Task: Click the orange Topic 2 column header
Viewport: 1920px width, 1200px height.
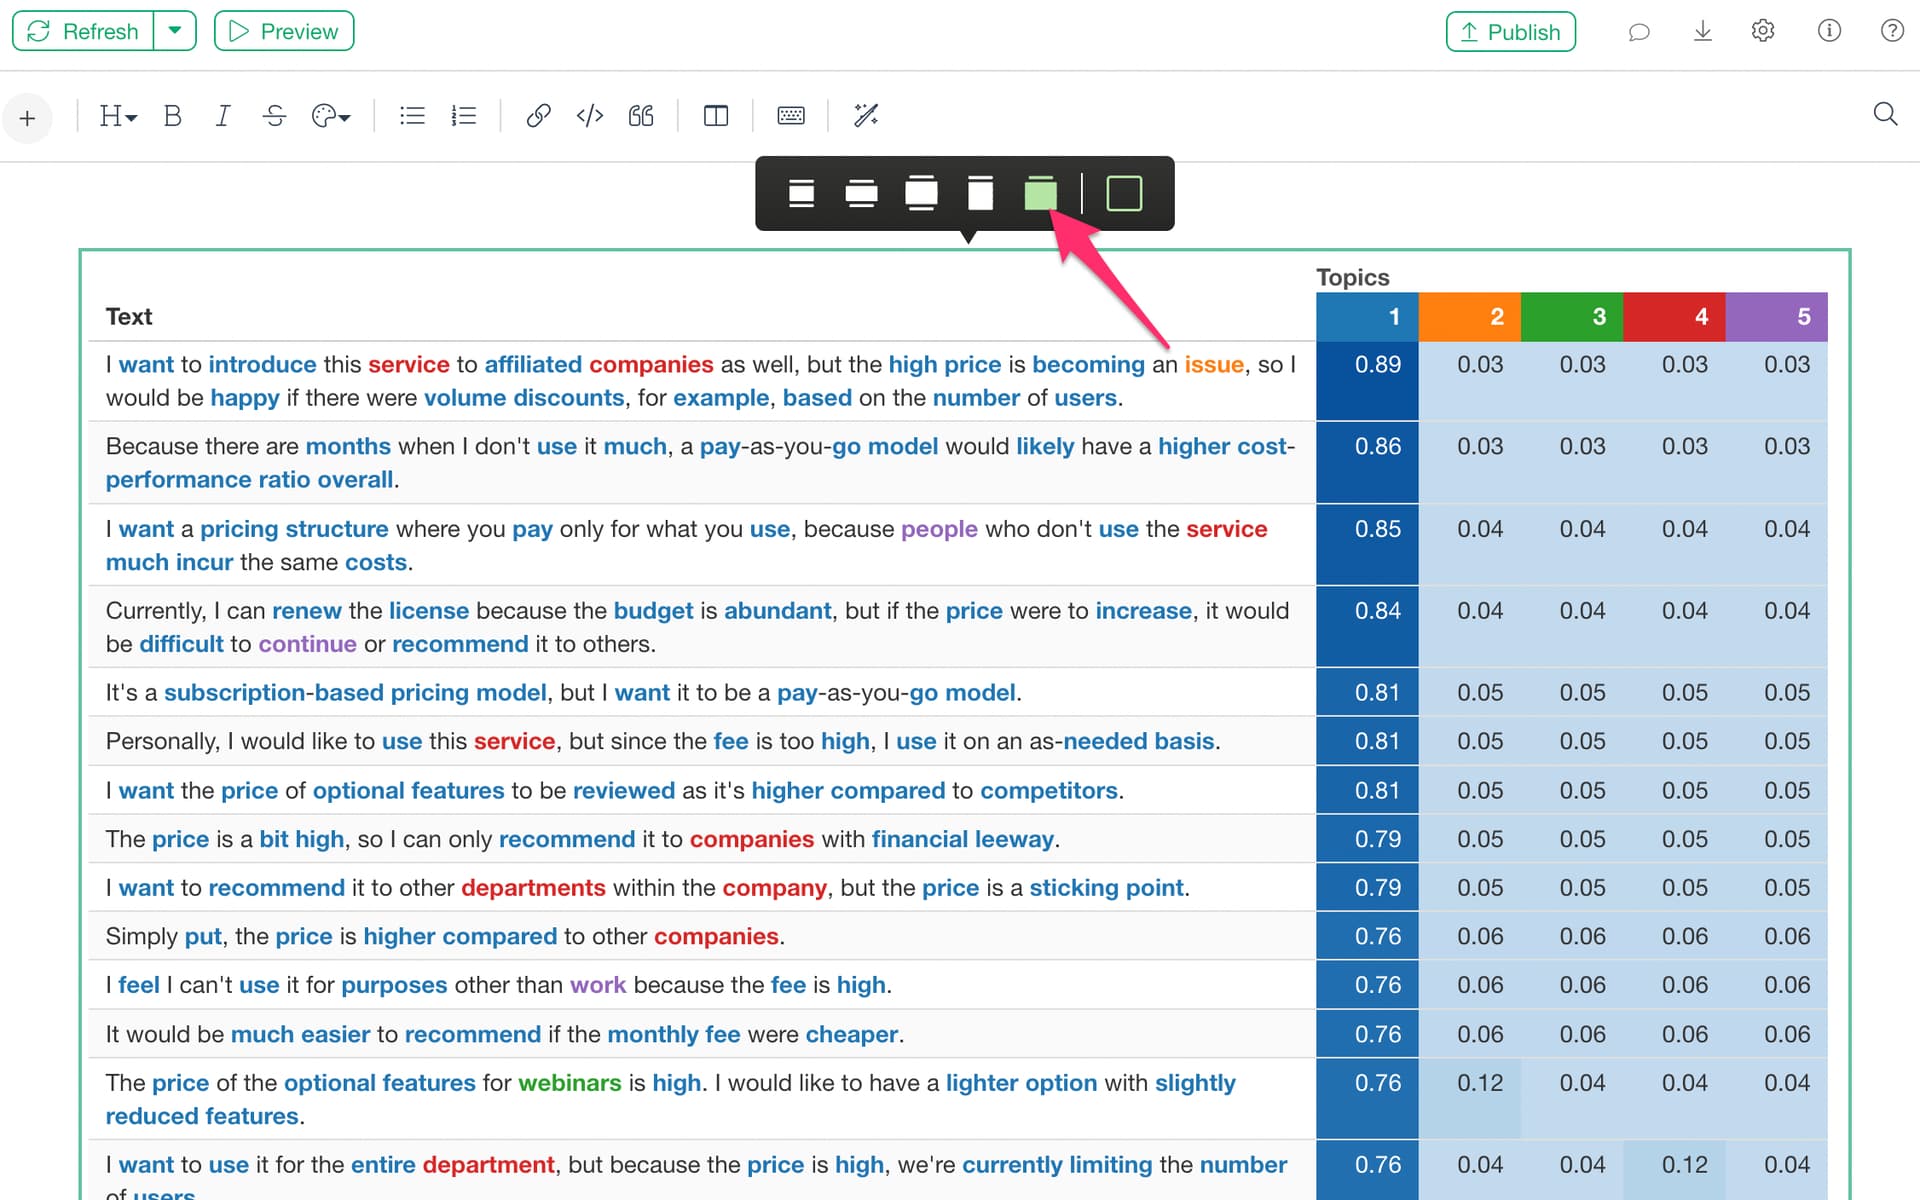Action: [1470, 317]
